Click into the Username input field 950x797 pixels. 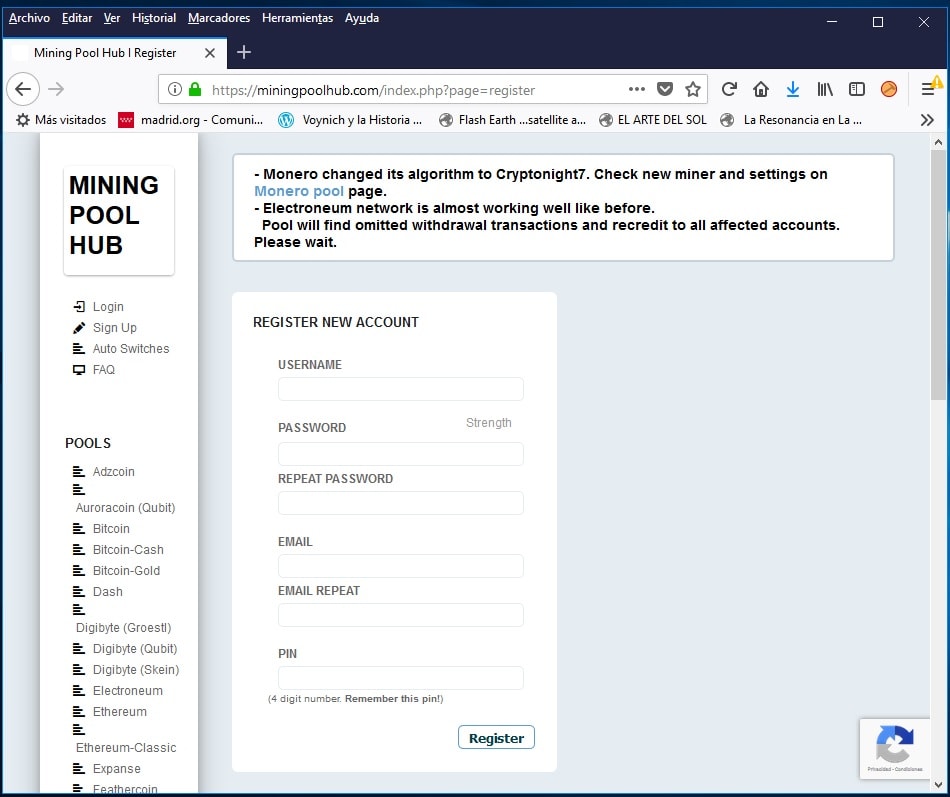tap(400, 389)
